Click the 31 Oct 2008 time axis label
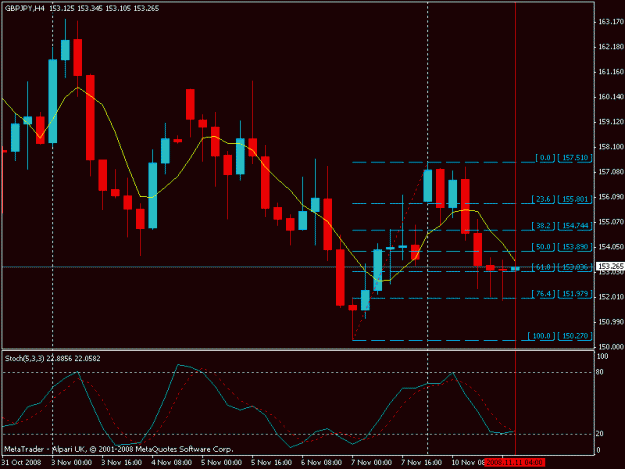This screenshot has width=625, height=469. [x=22, y=463]
